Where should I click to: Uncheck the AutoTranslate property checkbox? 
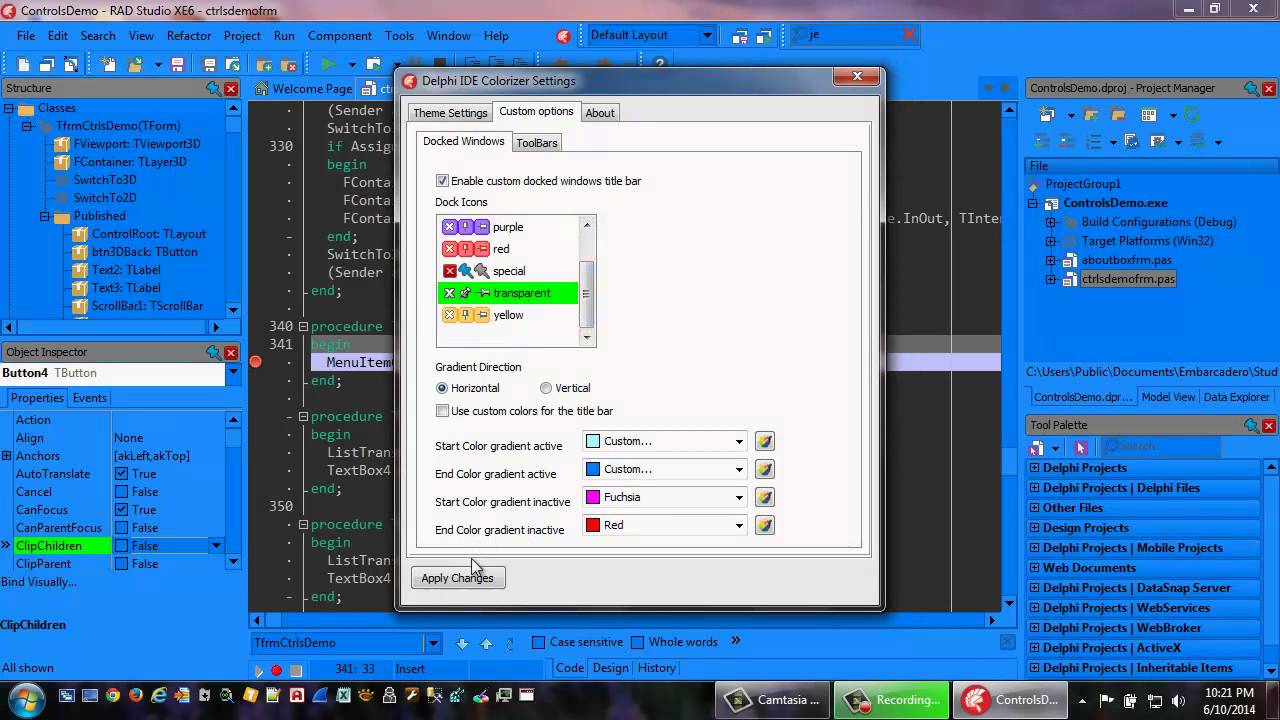click(121, 474)
